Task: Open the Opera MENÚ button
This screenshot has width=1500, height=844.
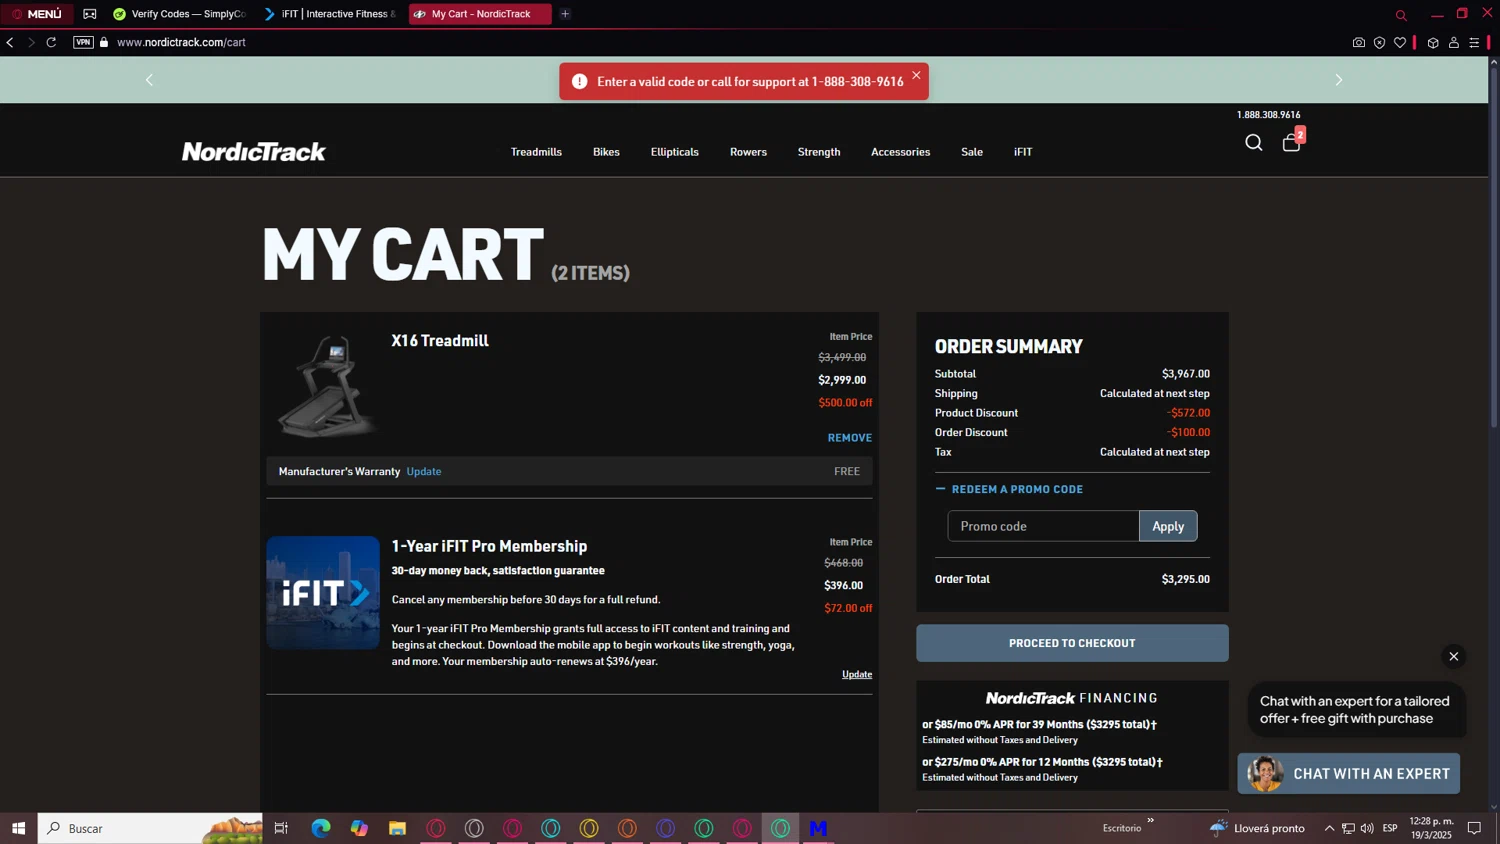Action: pyautogui.click(x=37, y=14)
